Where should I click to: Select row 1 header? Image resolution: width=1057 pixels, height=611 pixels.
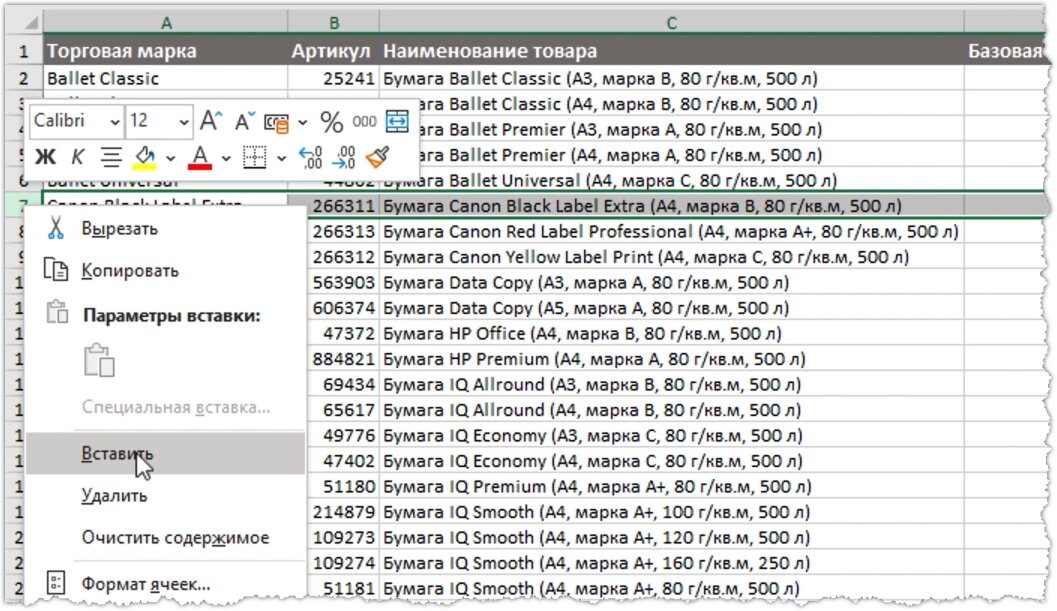(x=24, y=51)
